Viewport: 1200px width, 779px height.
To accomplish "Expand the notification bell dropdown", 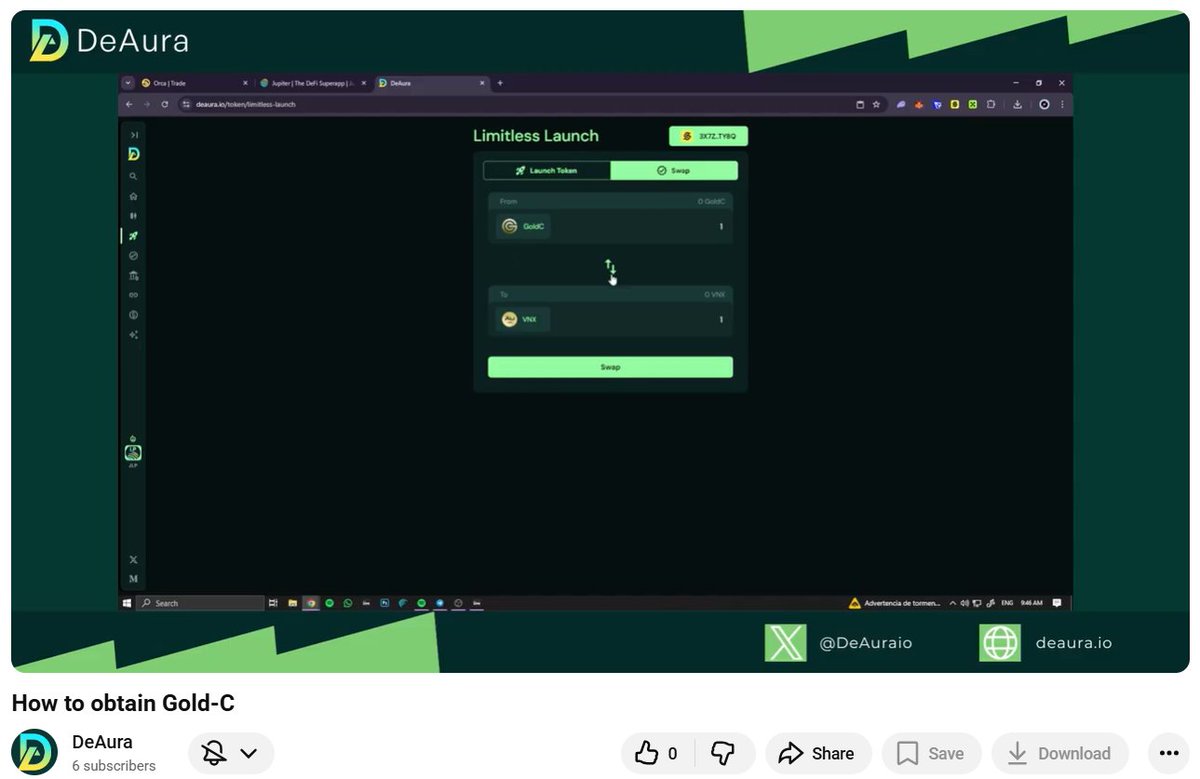I will (x=231, y=753).
